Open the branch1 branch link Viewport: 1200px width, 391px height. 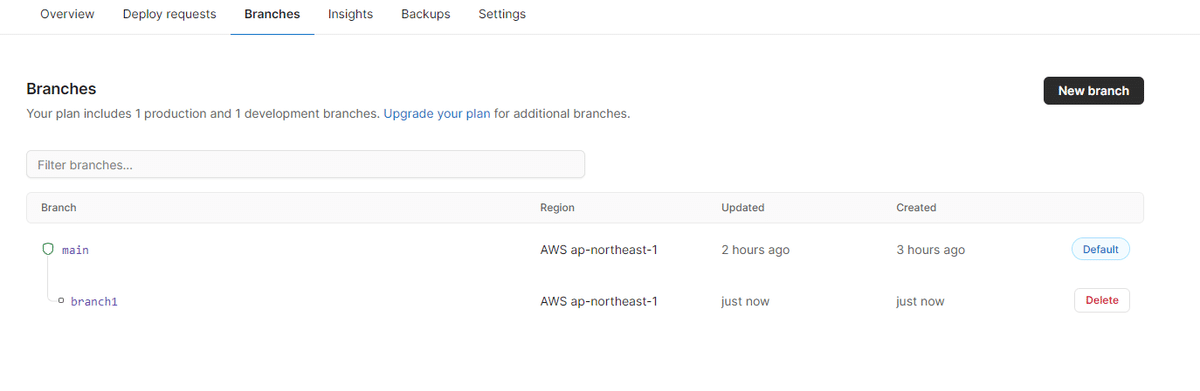pyautogui.click(x=94, y=301)
